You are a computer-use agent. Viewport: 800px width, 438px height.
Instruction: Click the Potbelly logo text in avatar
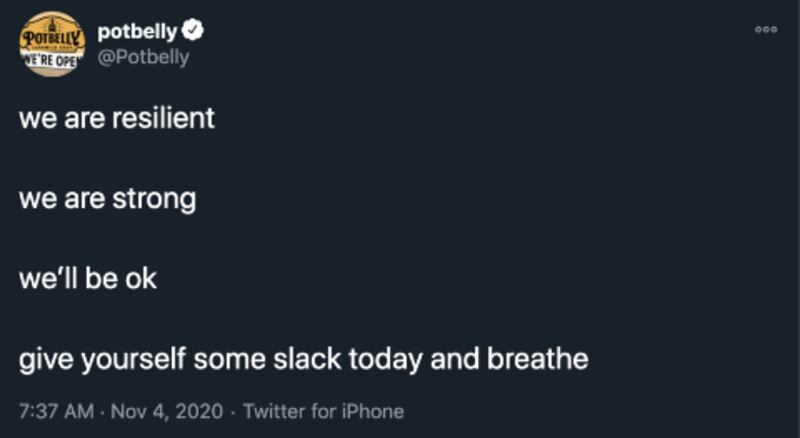click(x=52, y=36)
